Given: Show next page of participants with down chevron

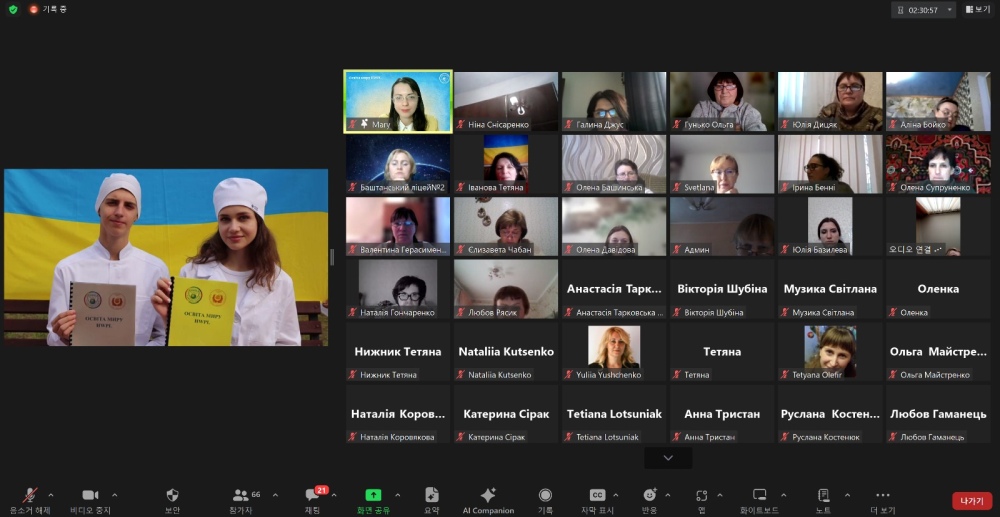Looking at the screenshot, I should [668, 457].
